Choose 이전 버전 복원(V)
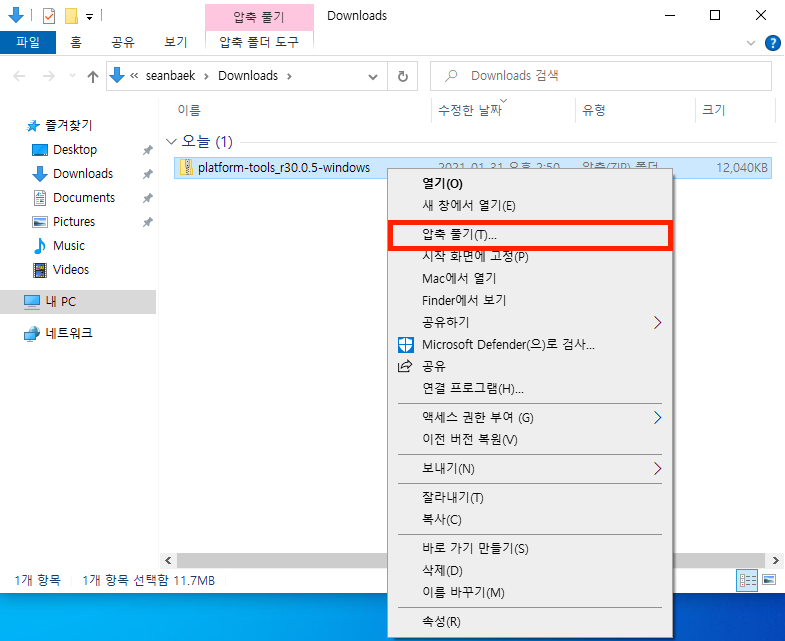Screen dimensions: 785x641 tap(530, 440)
